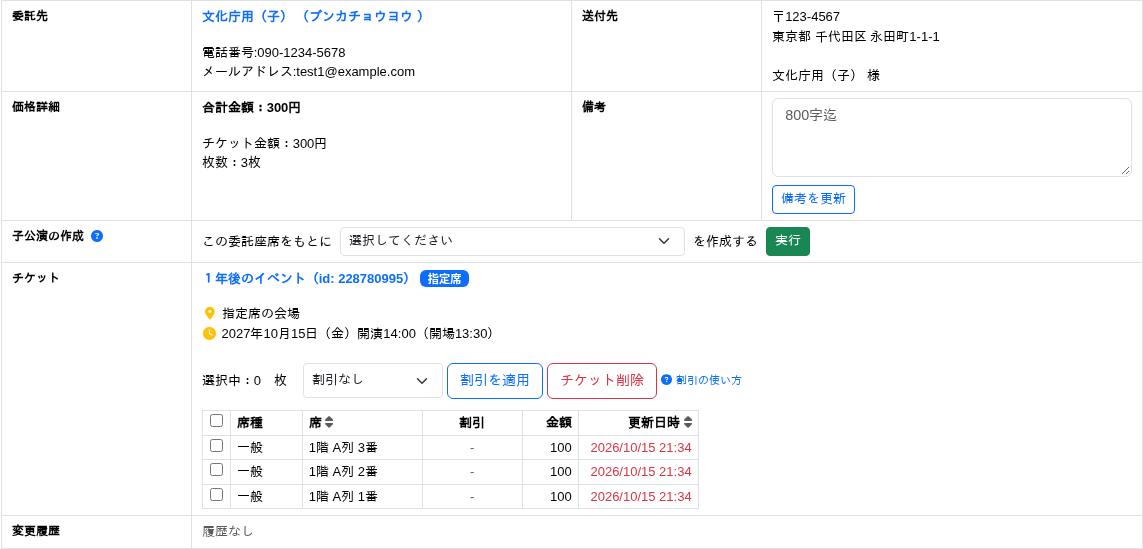Click the 指定席の会場 venue text

261,314
